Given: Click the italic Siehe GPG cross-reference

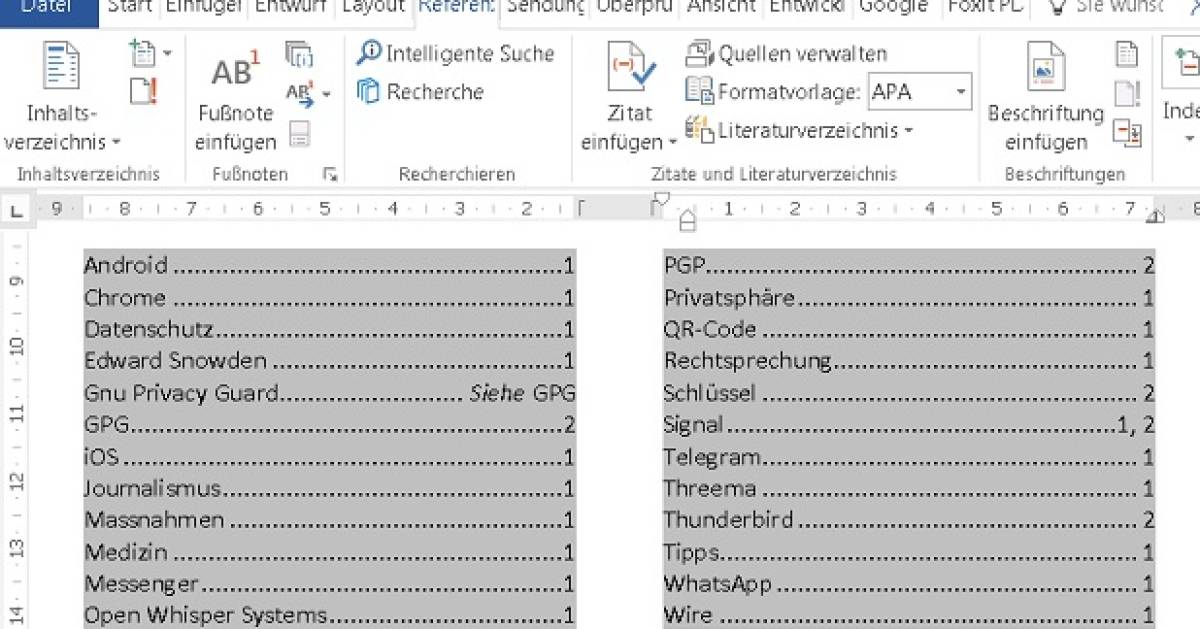Looking at the screenshot, I should click(x=522, y=393).
